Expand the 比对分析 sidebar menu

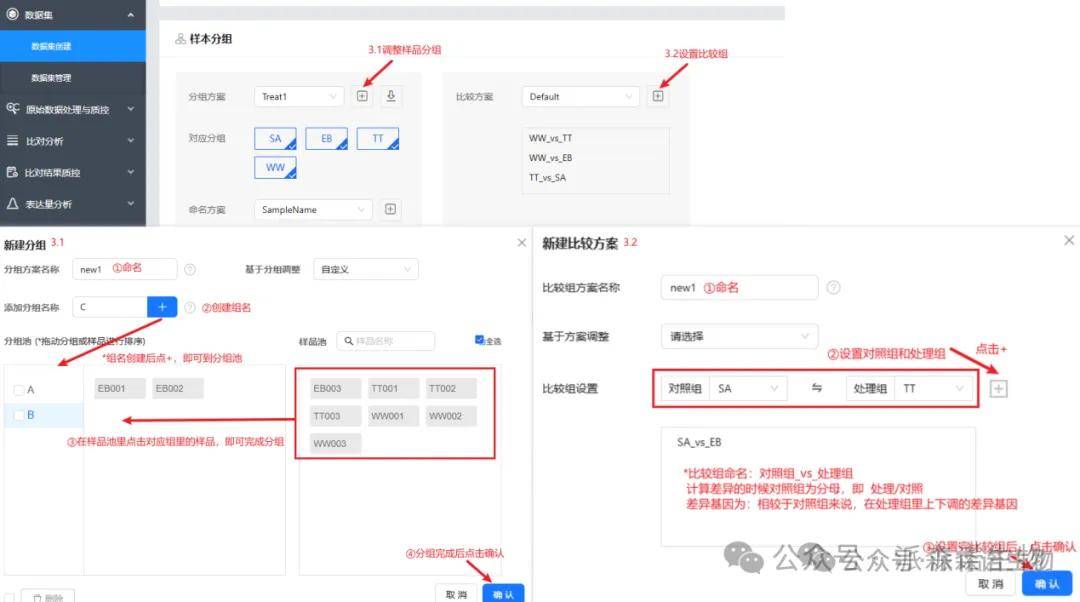(x=70, y=141)
